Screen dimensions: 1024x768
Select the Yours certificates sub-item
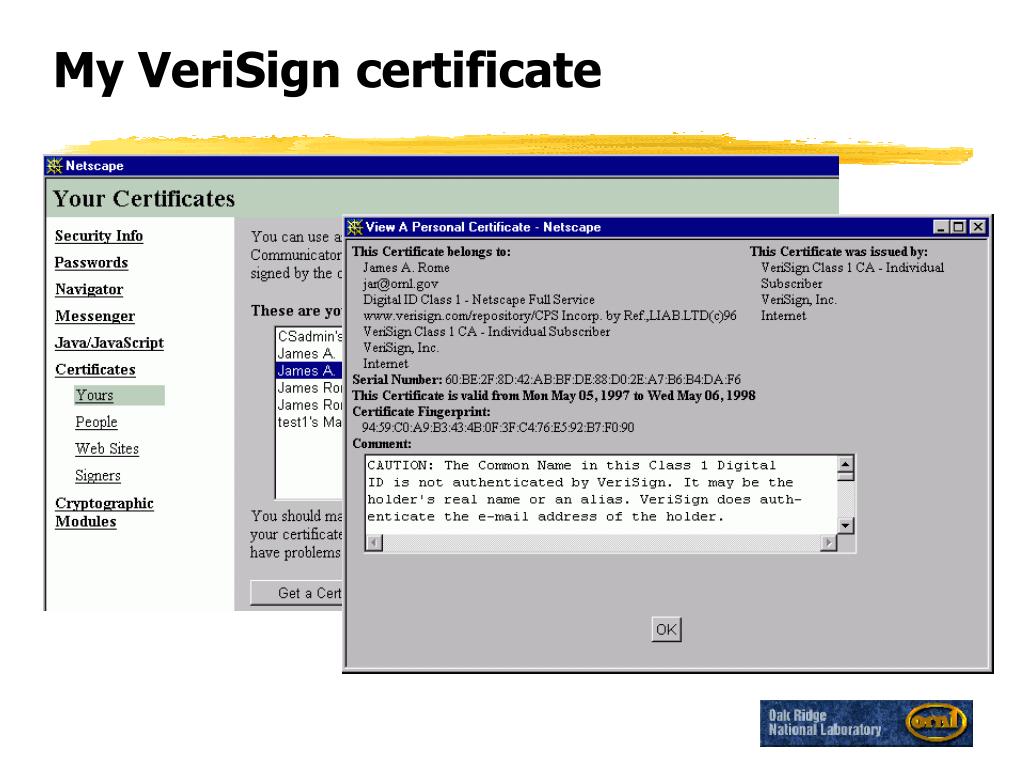(x=95, y=395)
